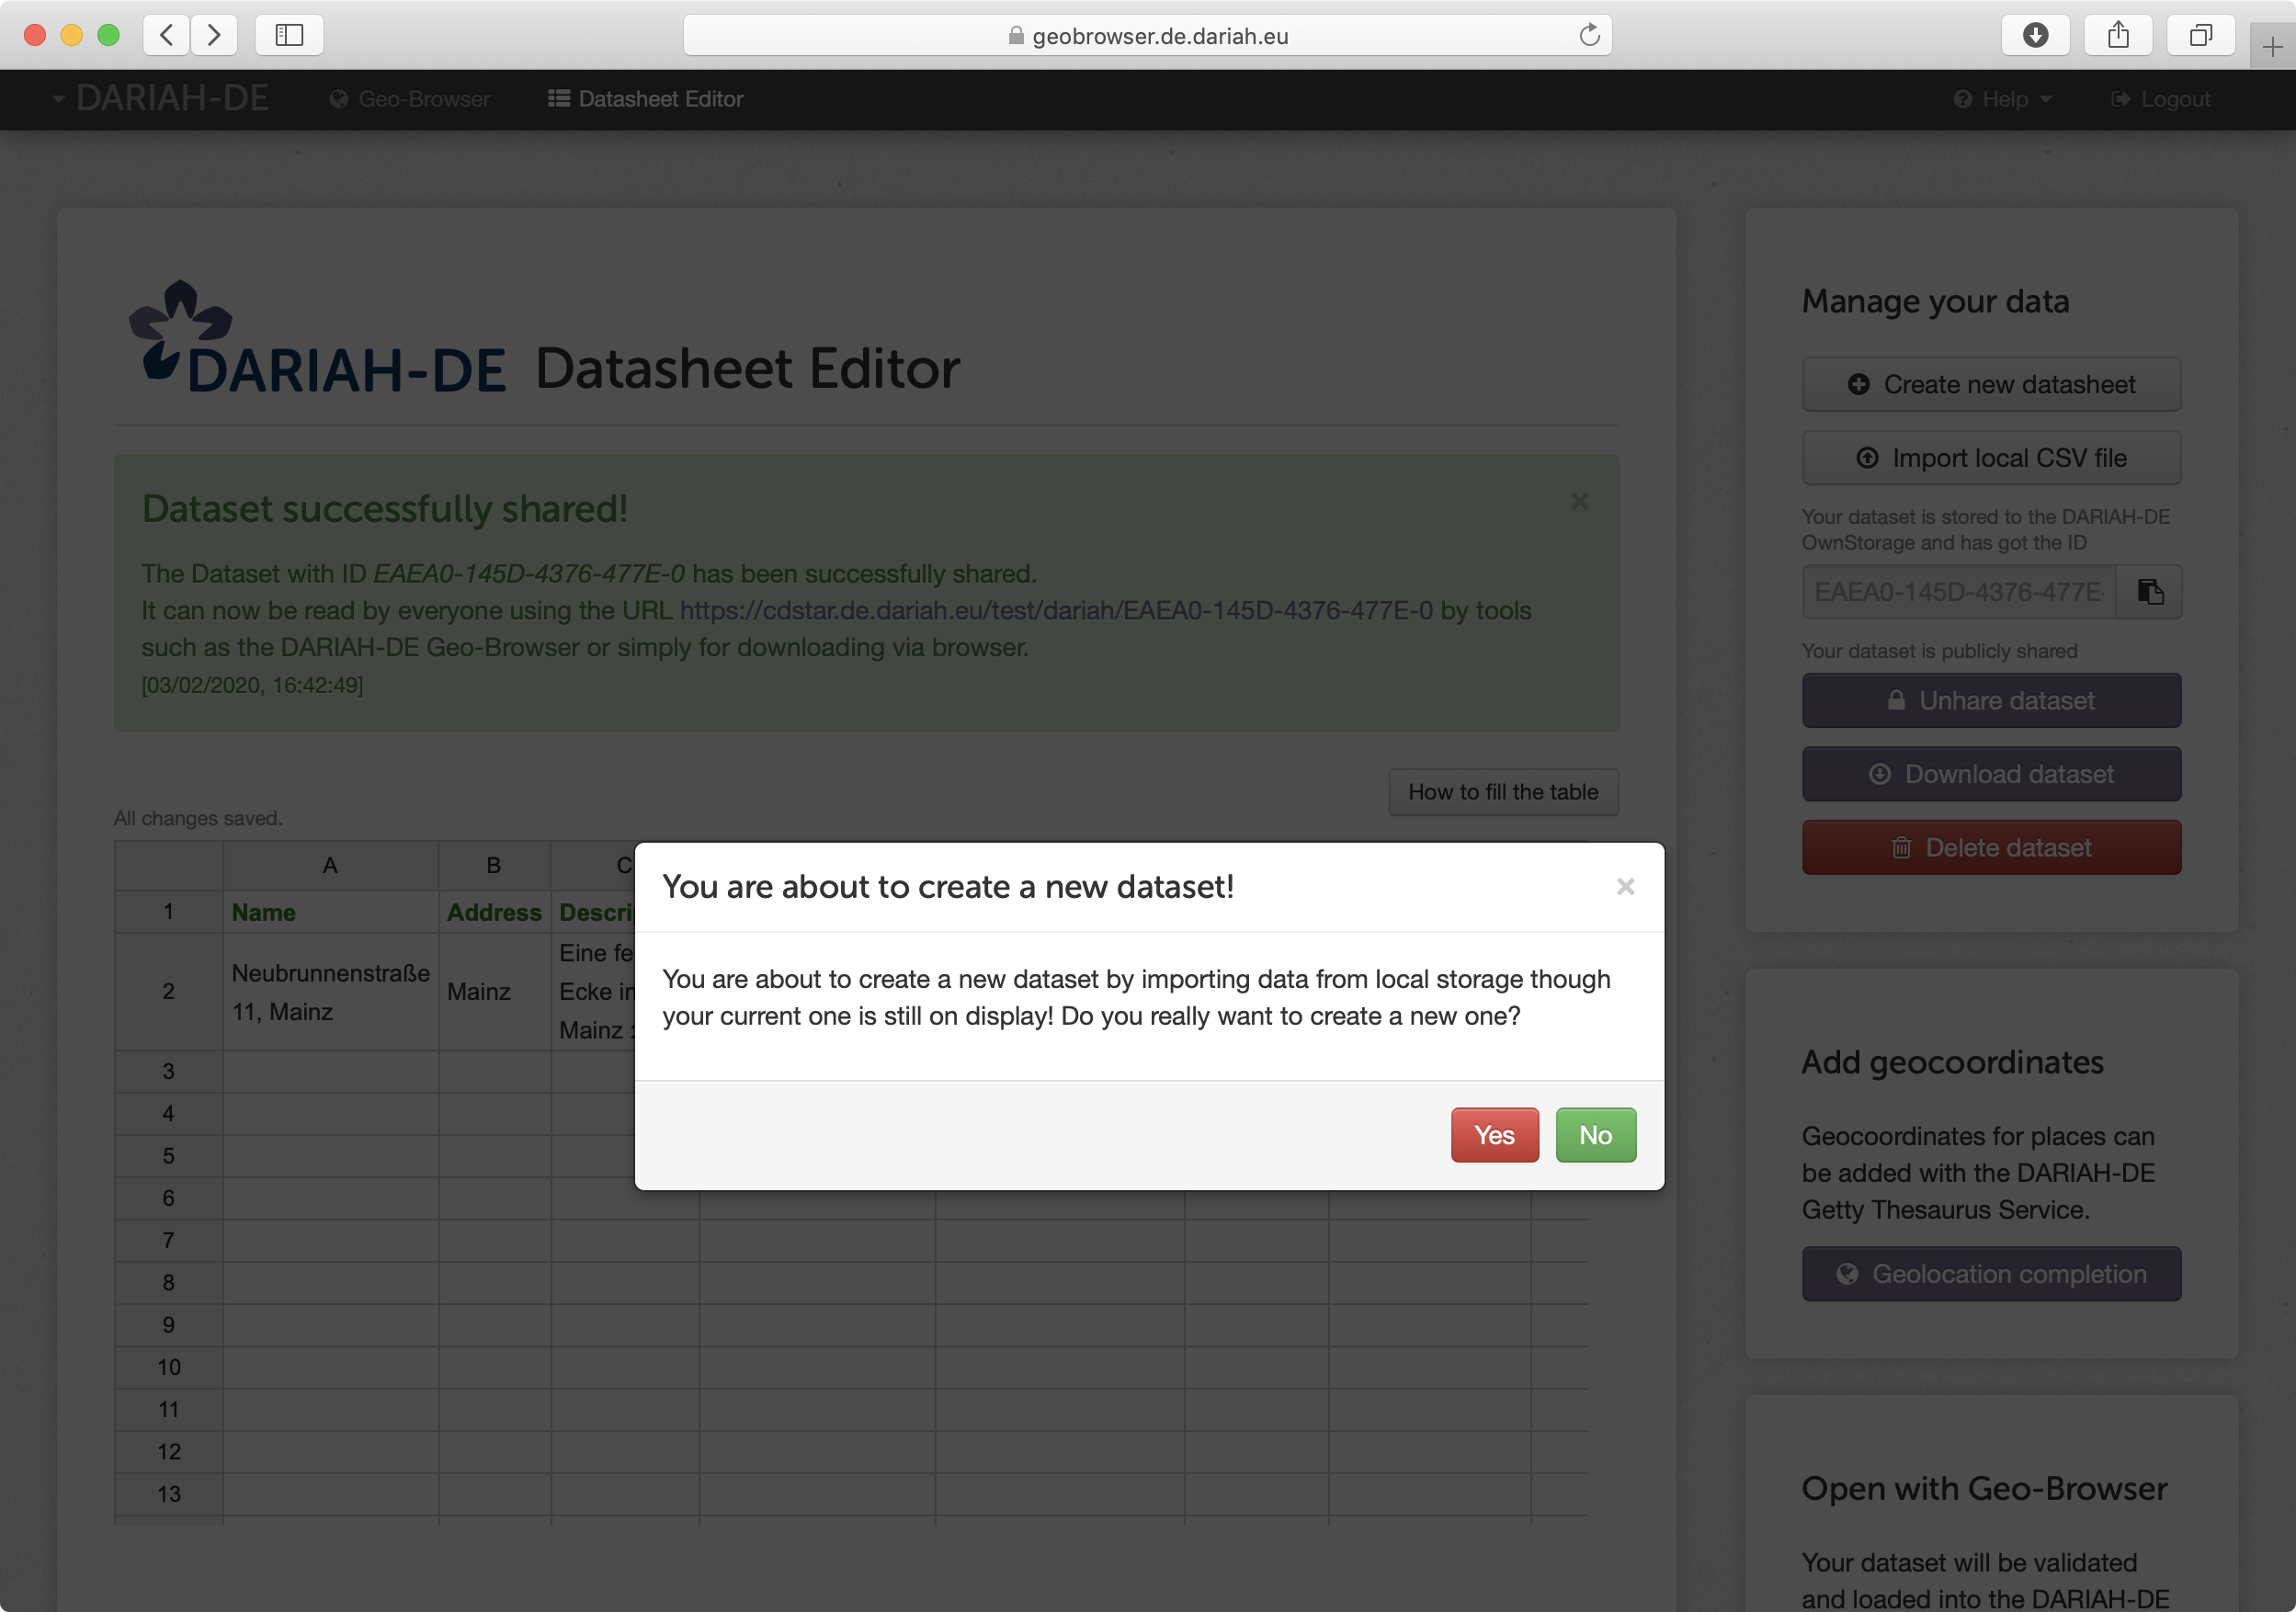Viewport: 2296px width, 1612px height.
Task: Open How to fill the table help
Action: pos(1503,792)
